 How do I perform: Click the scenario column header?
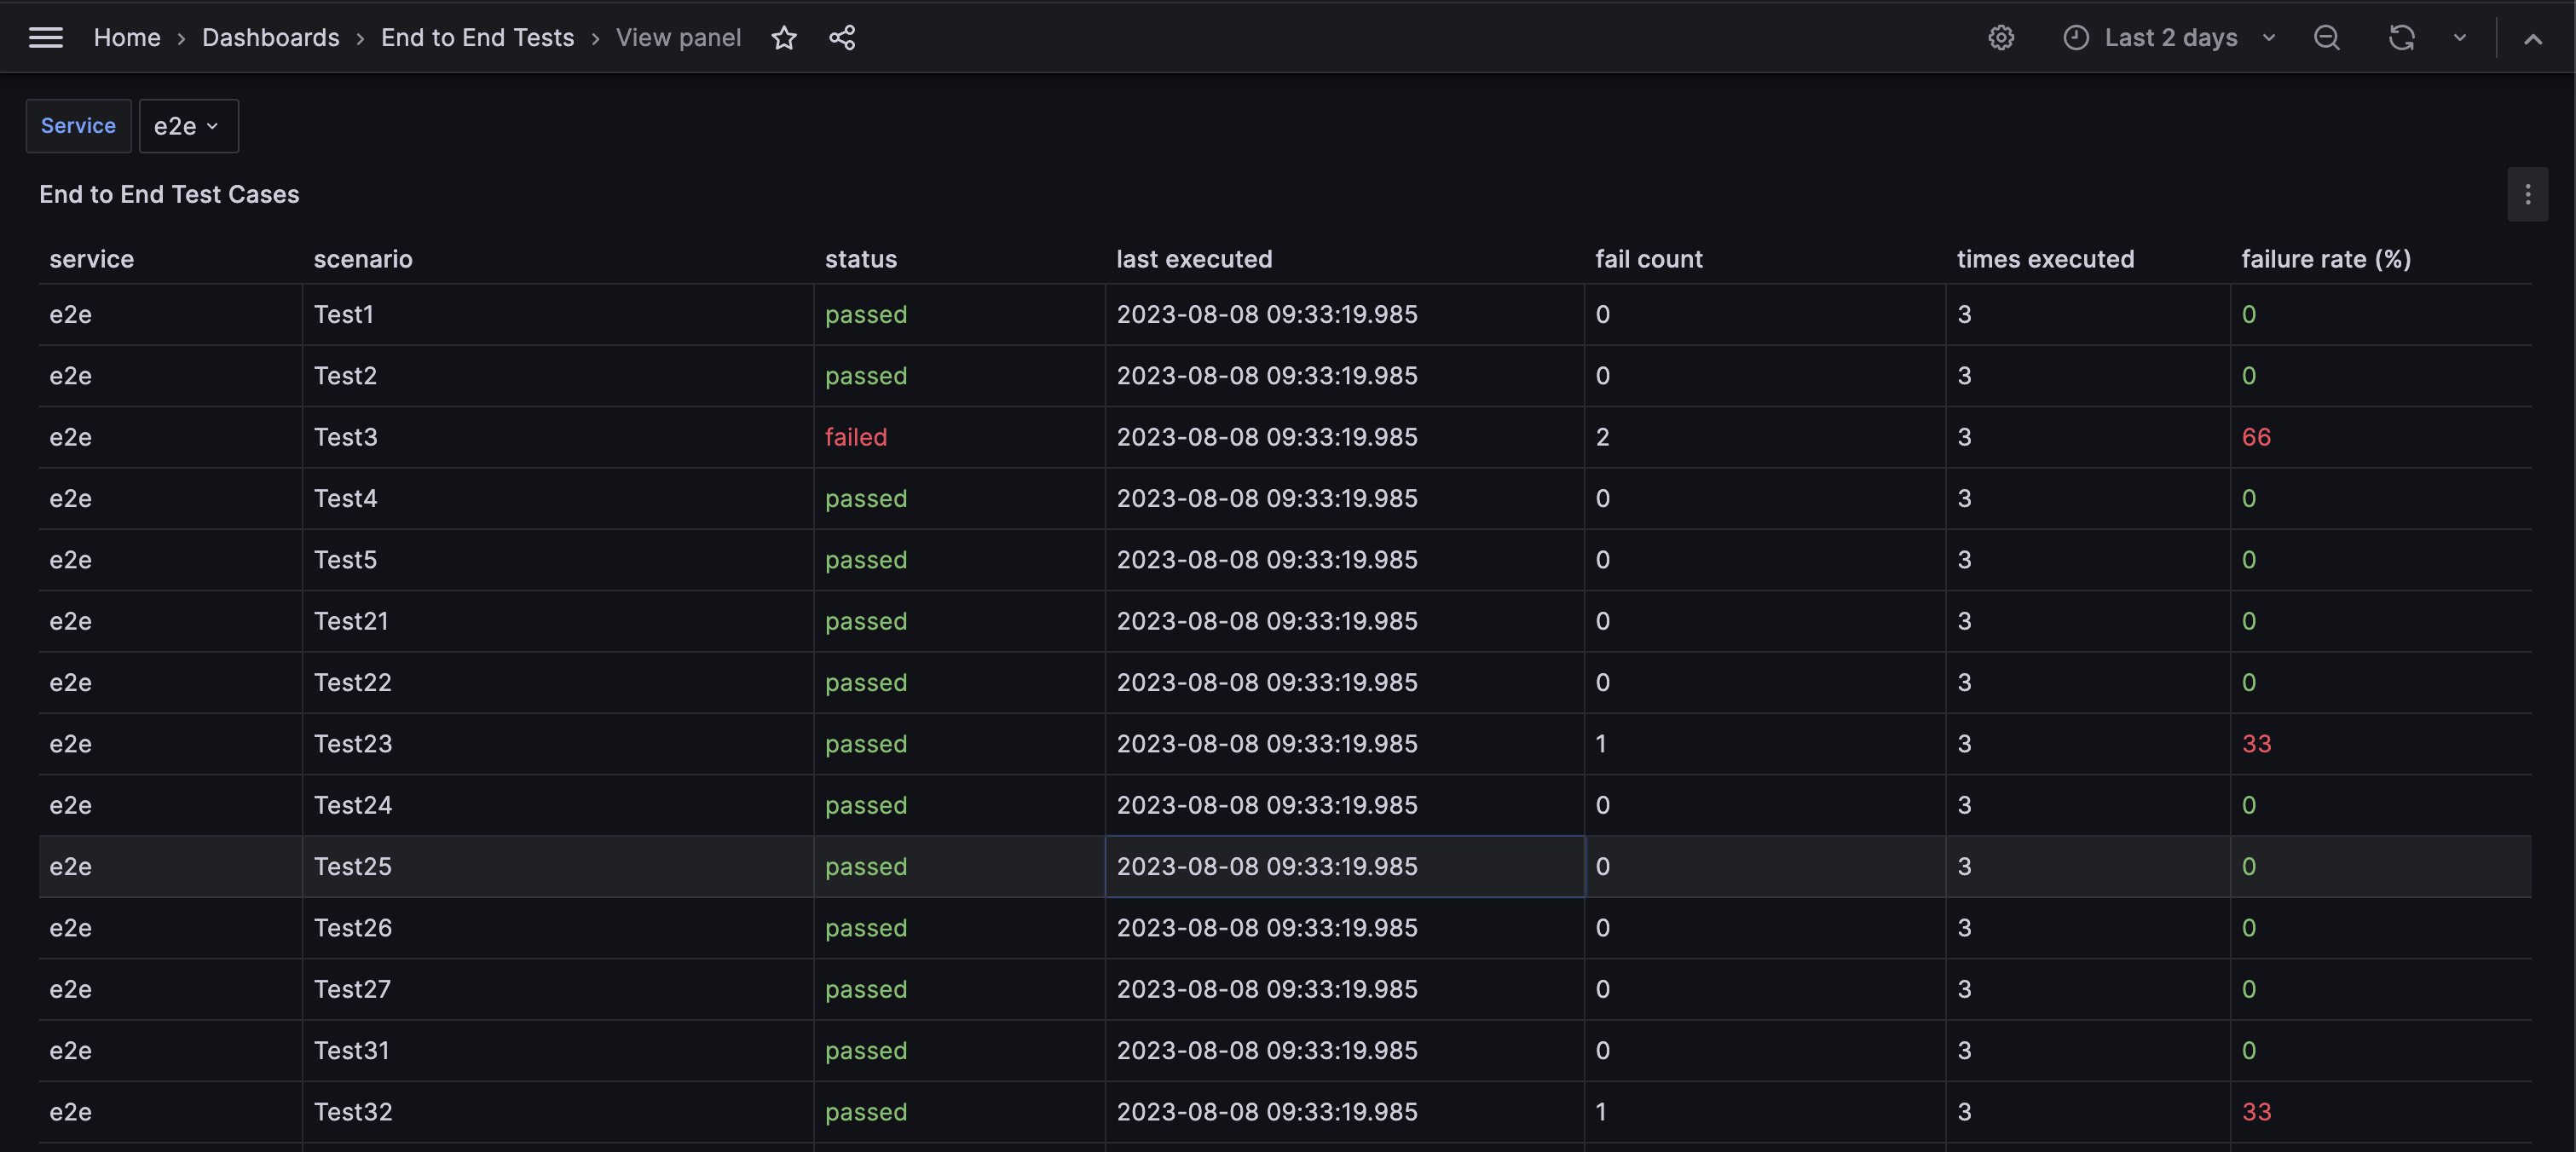click(363, 259)
